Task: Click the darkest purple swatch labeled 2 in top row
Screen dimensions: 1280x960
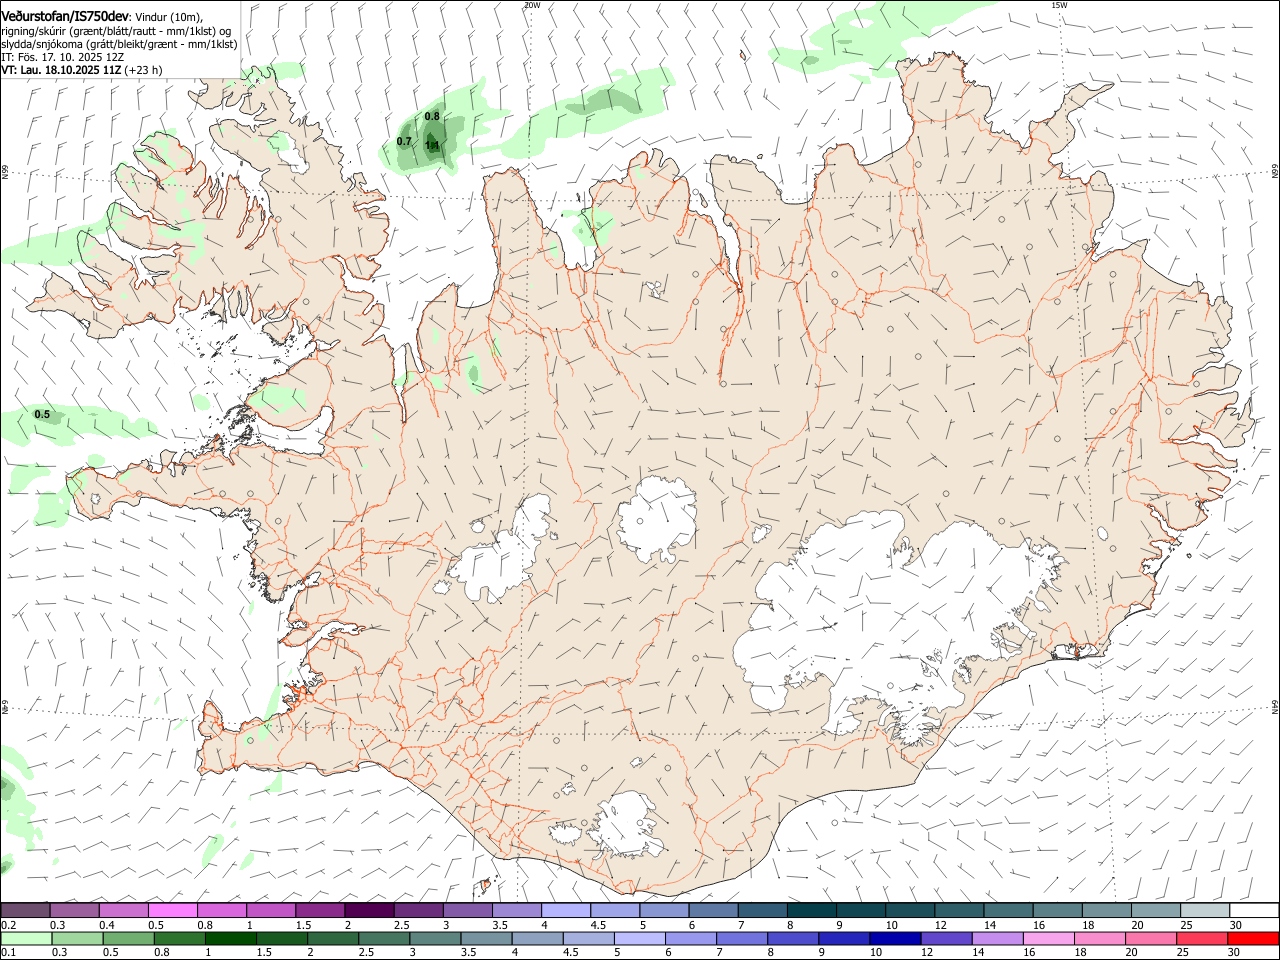Action: click(x=369, y=910)
